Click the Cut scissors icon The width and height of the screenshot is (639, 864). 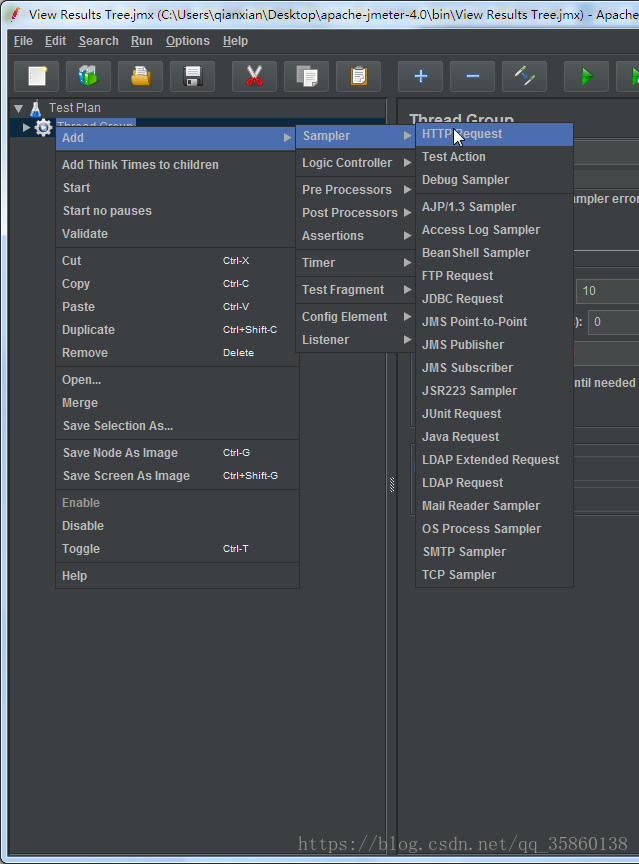coord(254,76)
